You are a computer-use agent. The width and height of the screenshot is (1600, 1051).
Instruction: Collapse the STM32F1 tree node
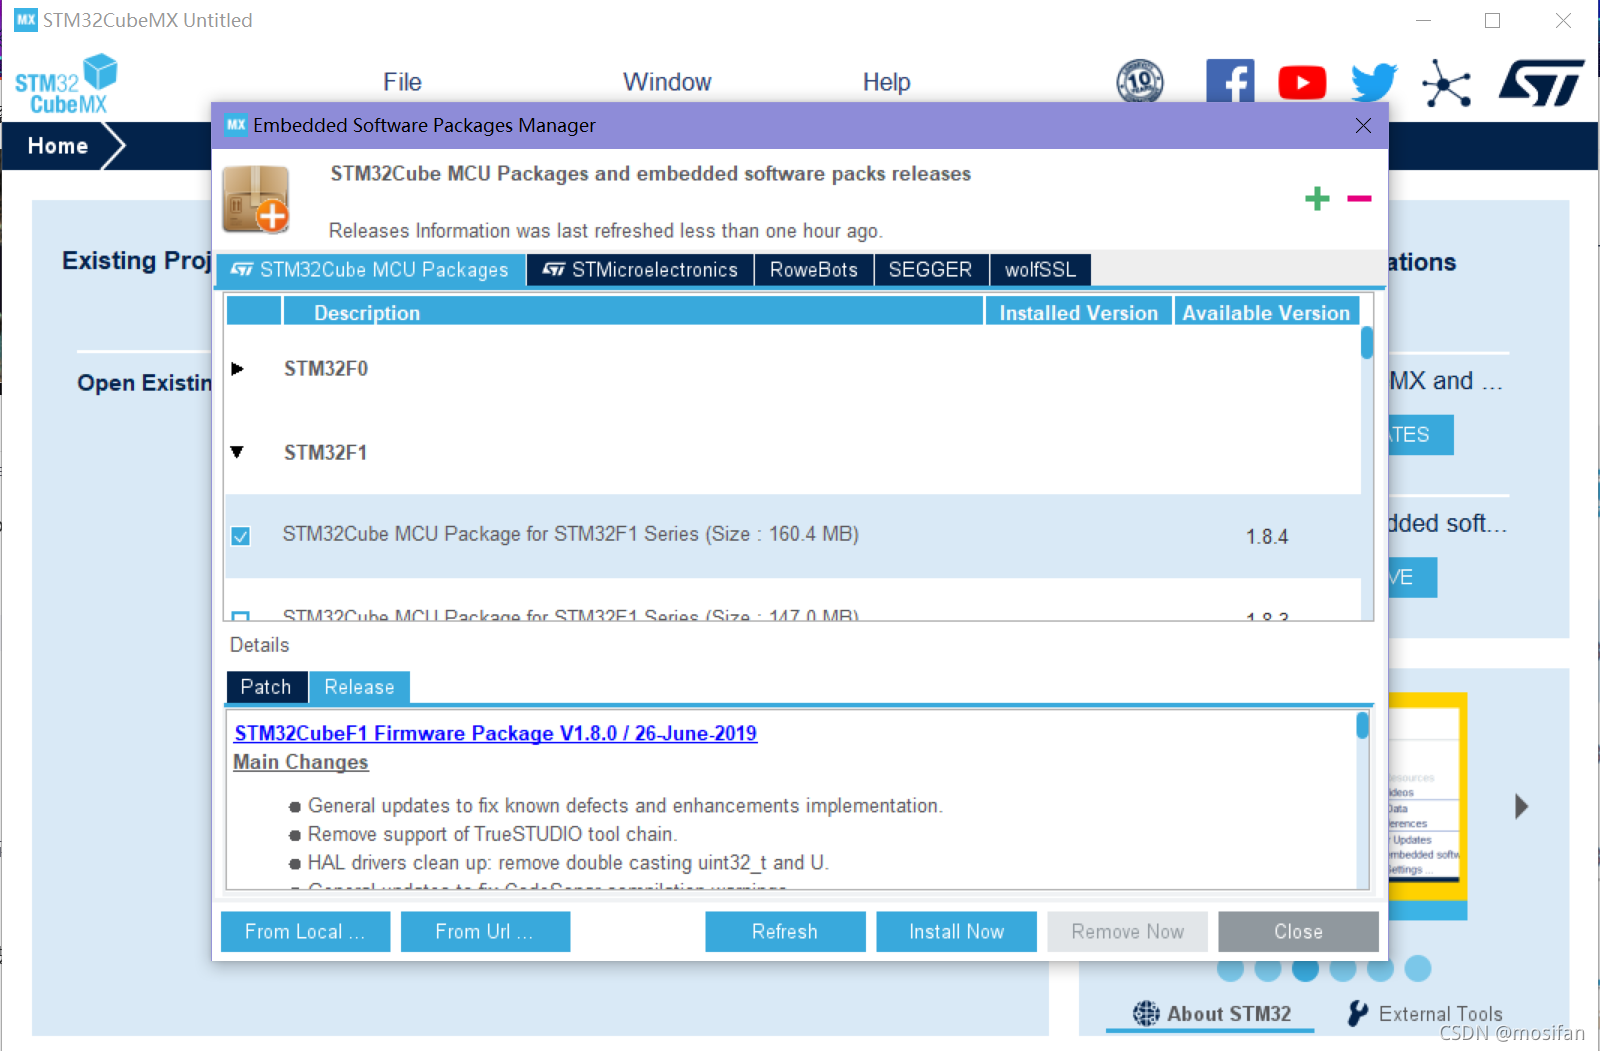237,452
